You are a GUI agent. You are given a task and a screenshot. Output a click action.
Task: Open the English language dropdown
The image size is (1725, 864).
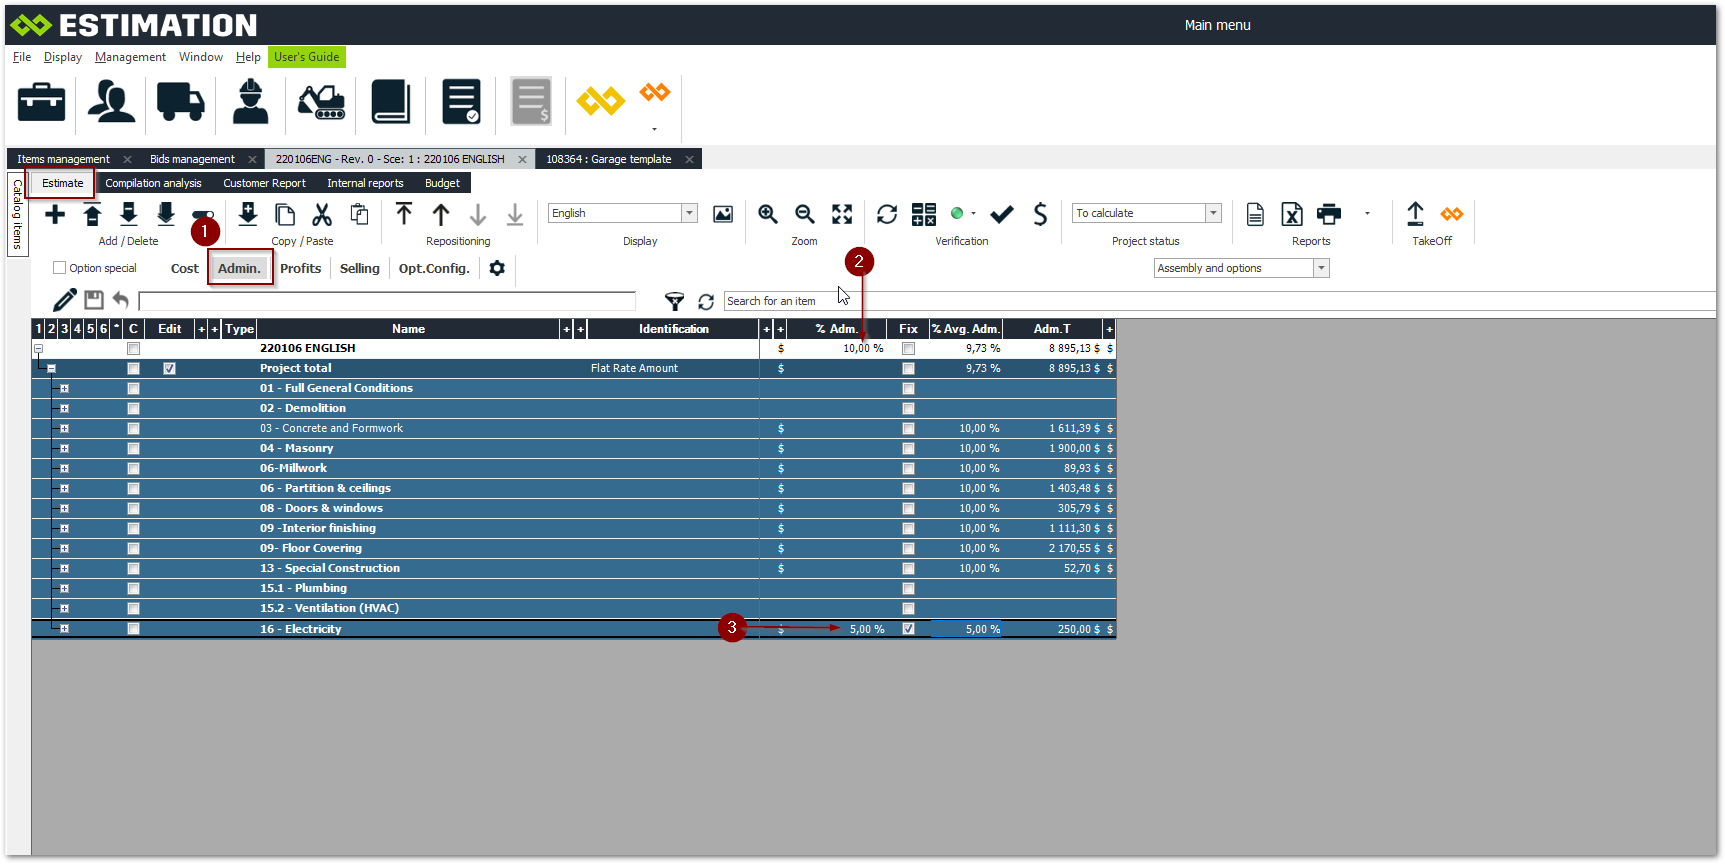(x=689, y=213)
